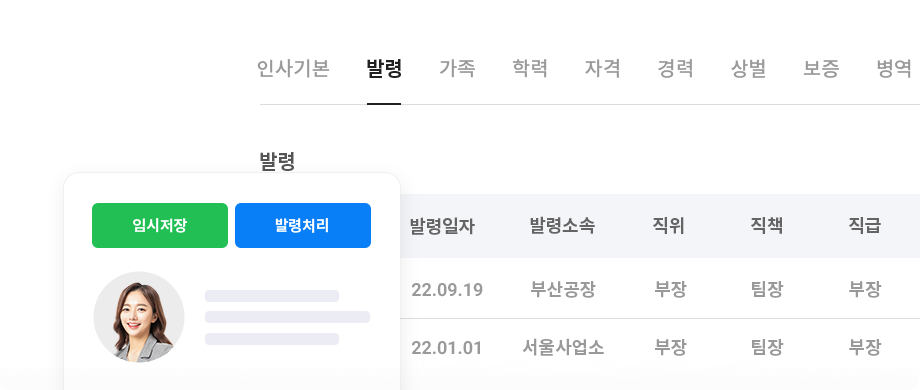
Task: Click the 발령소속 column header
Action: [x=562, y=226]
